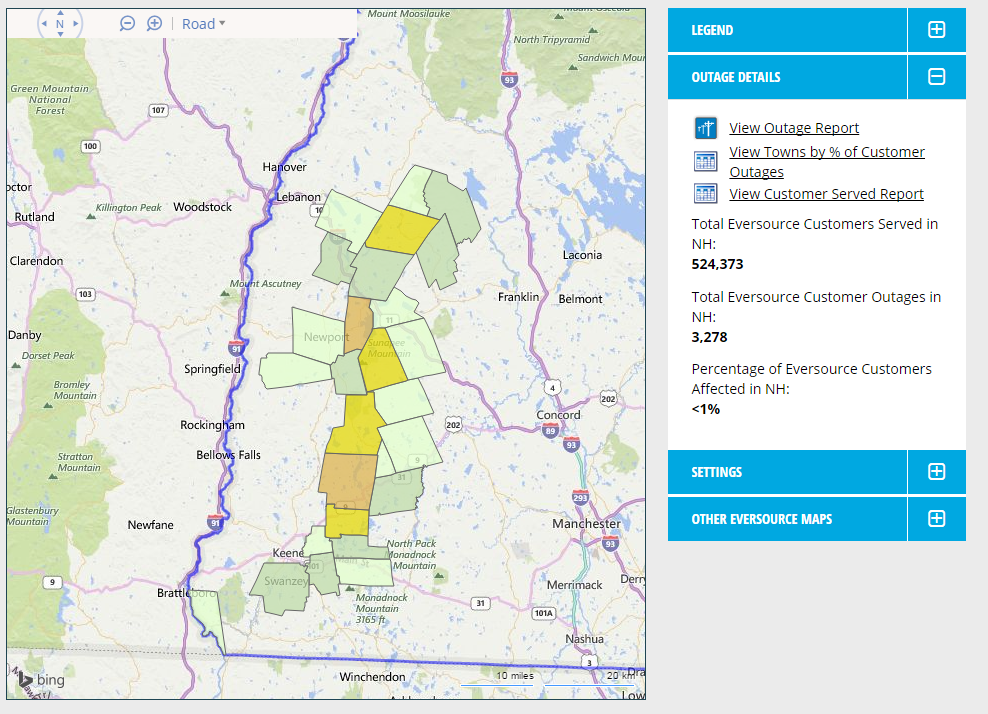988x714 pixels.
Task: Click the route 293 shield near Manchester
Action: pyautogui.click(x=580, y=497)
